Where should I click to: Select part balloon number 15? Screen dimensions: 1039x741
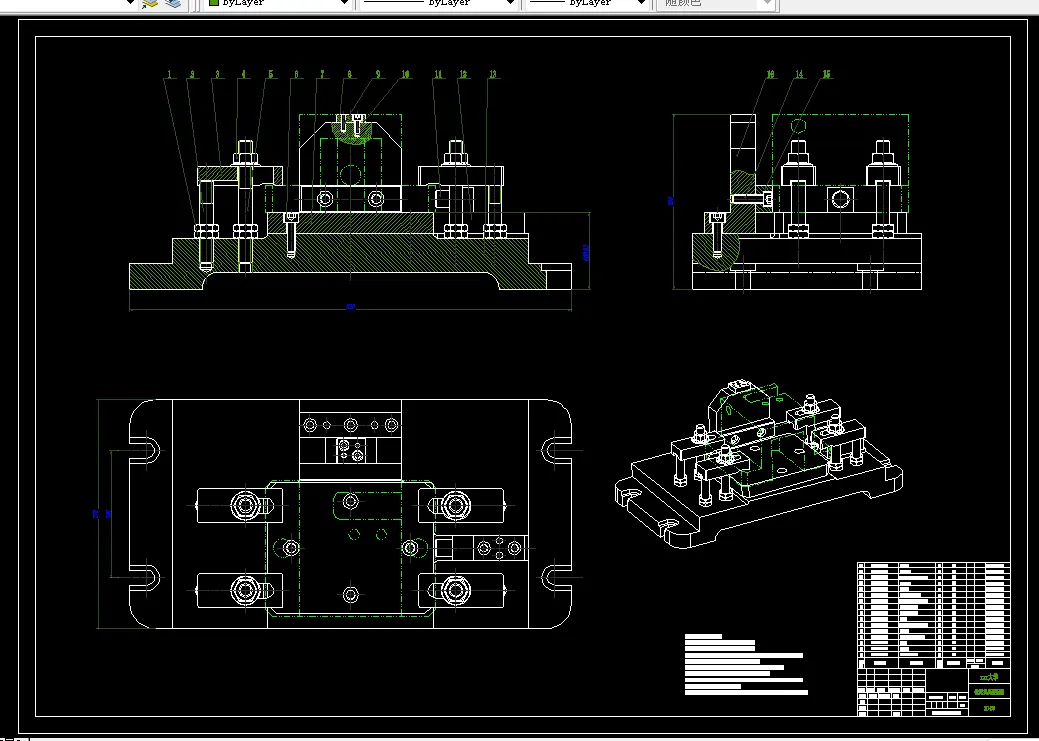tap(826, 74)
